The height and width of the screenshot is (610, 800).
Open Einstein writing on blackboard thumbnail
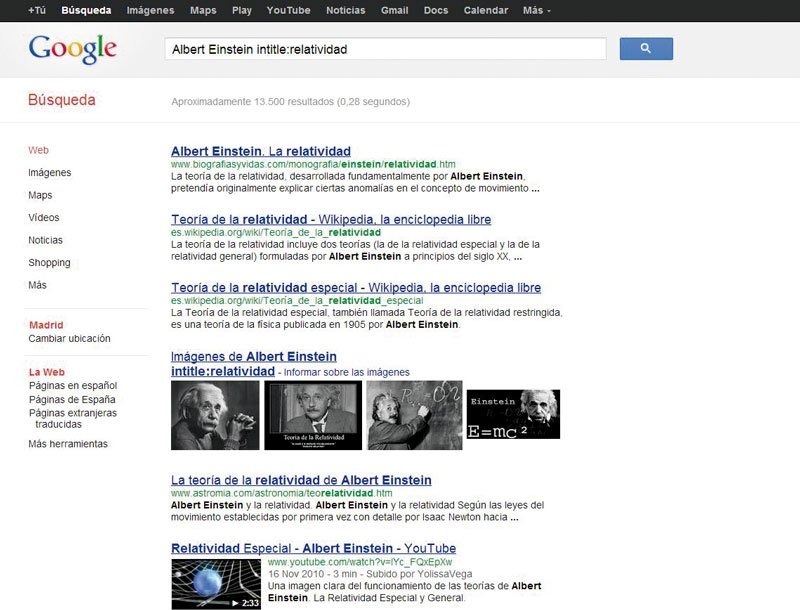click(415, 415)
